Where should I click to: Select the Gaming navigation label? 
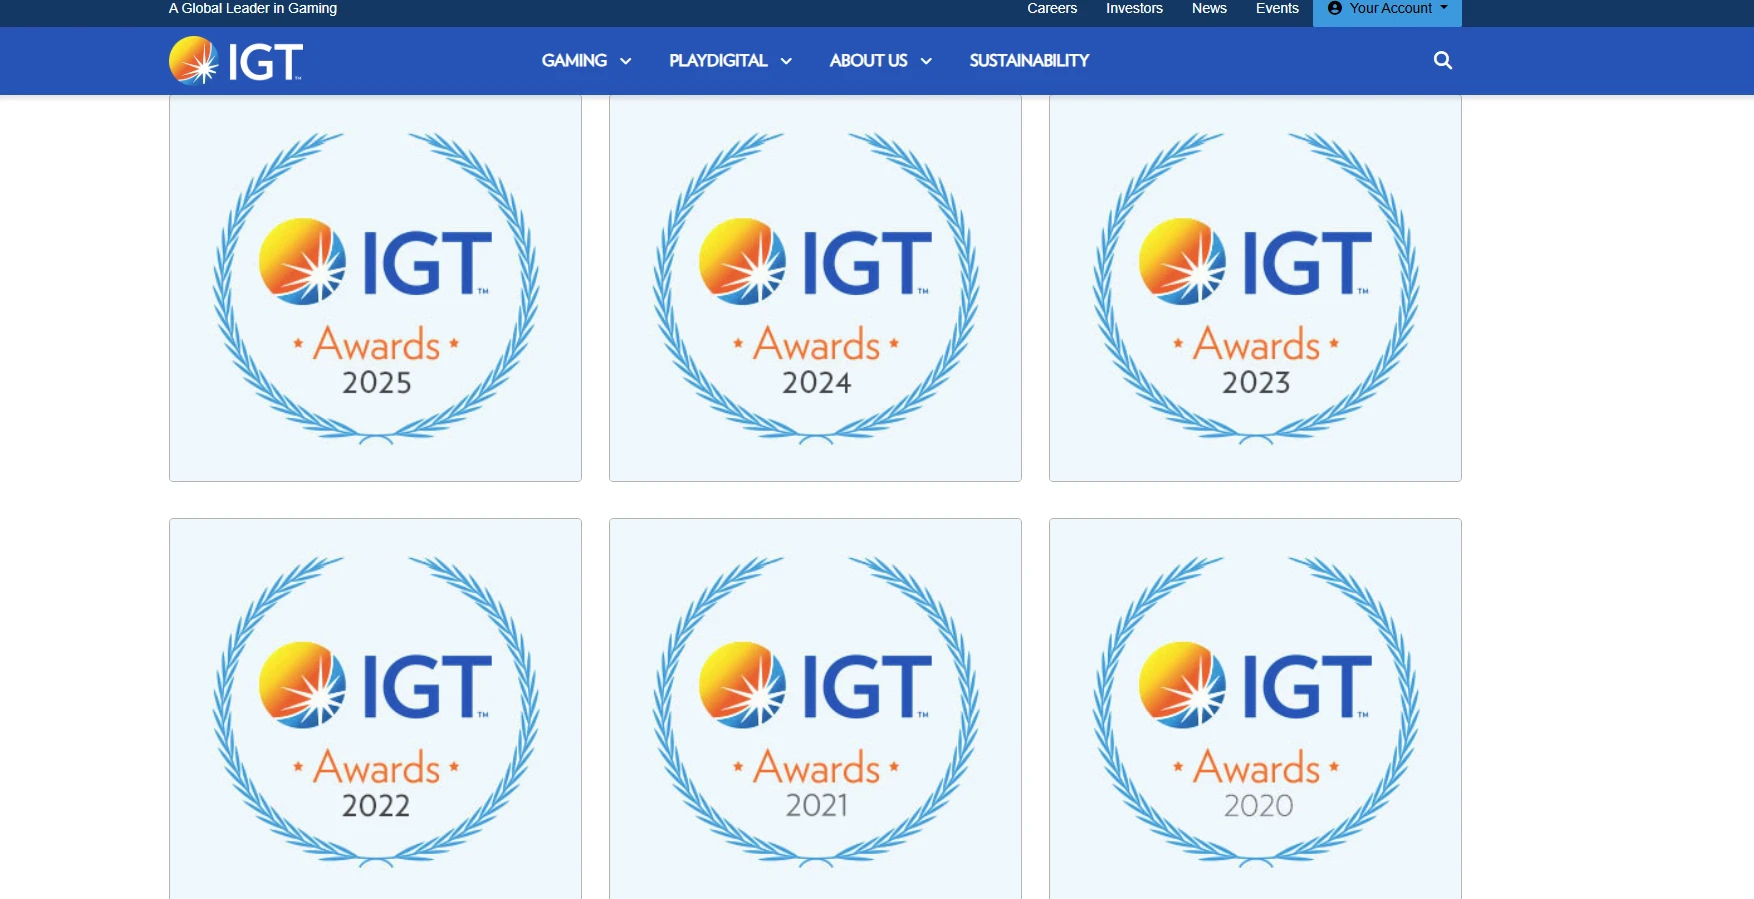click(x=574, y=60)
